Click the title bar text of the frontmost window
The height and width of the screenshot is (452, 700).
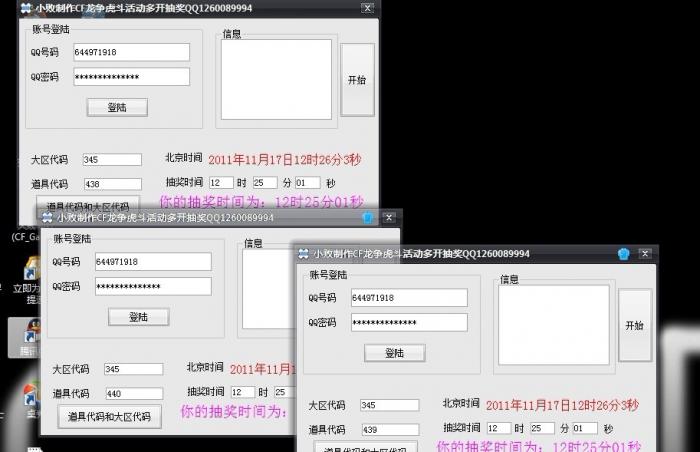click(421, 254)
